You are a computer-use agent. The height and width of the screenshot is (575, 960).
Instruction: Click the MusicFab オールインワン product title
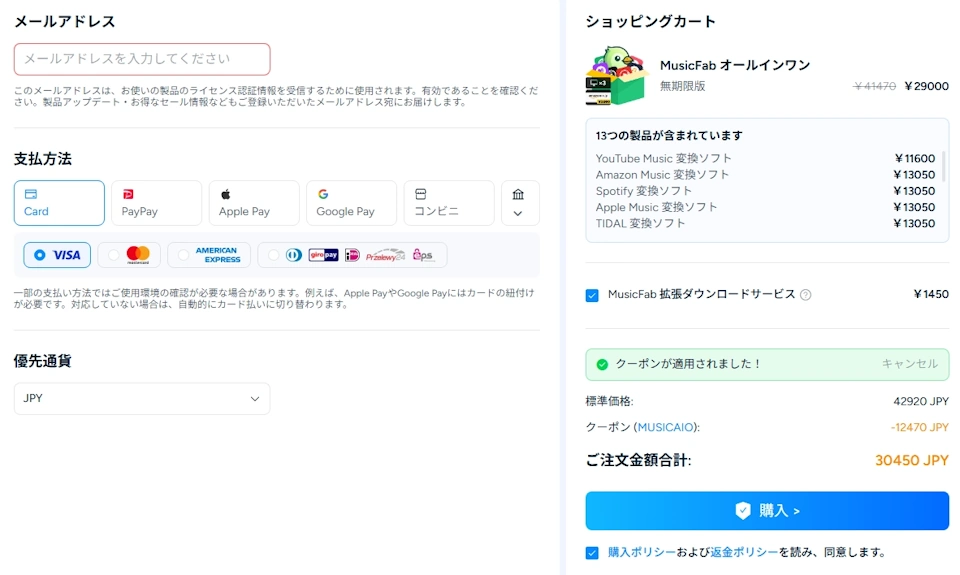coord(735,65)
